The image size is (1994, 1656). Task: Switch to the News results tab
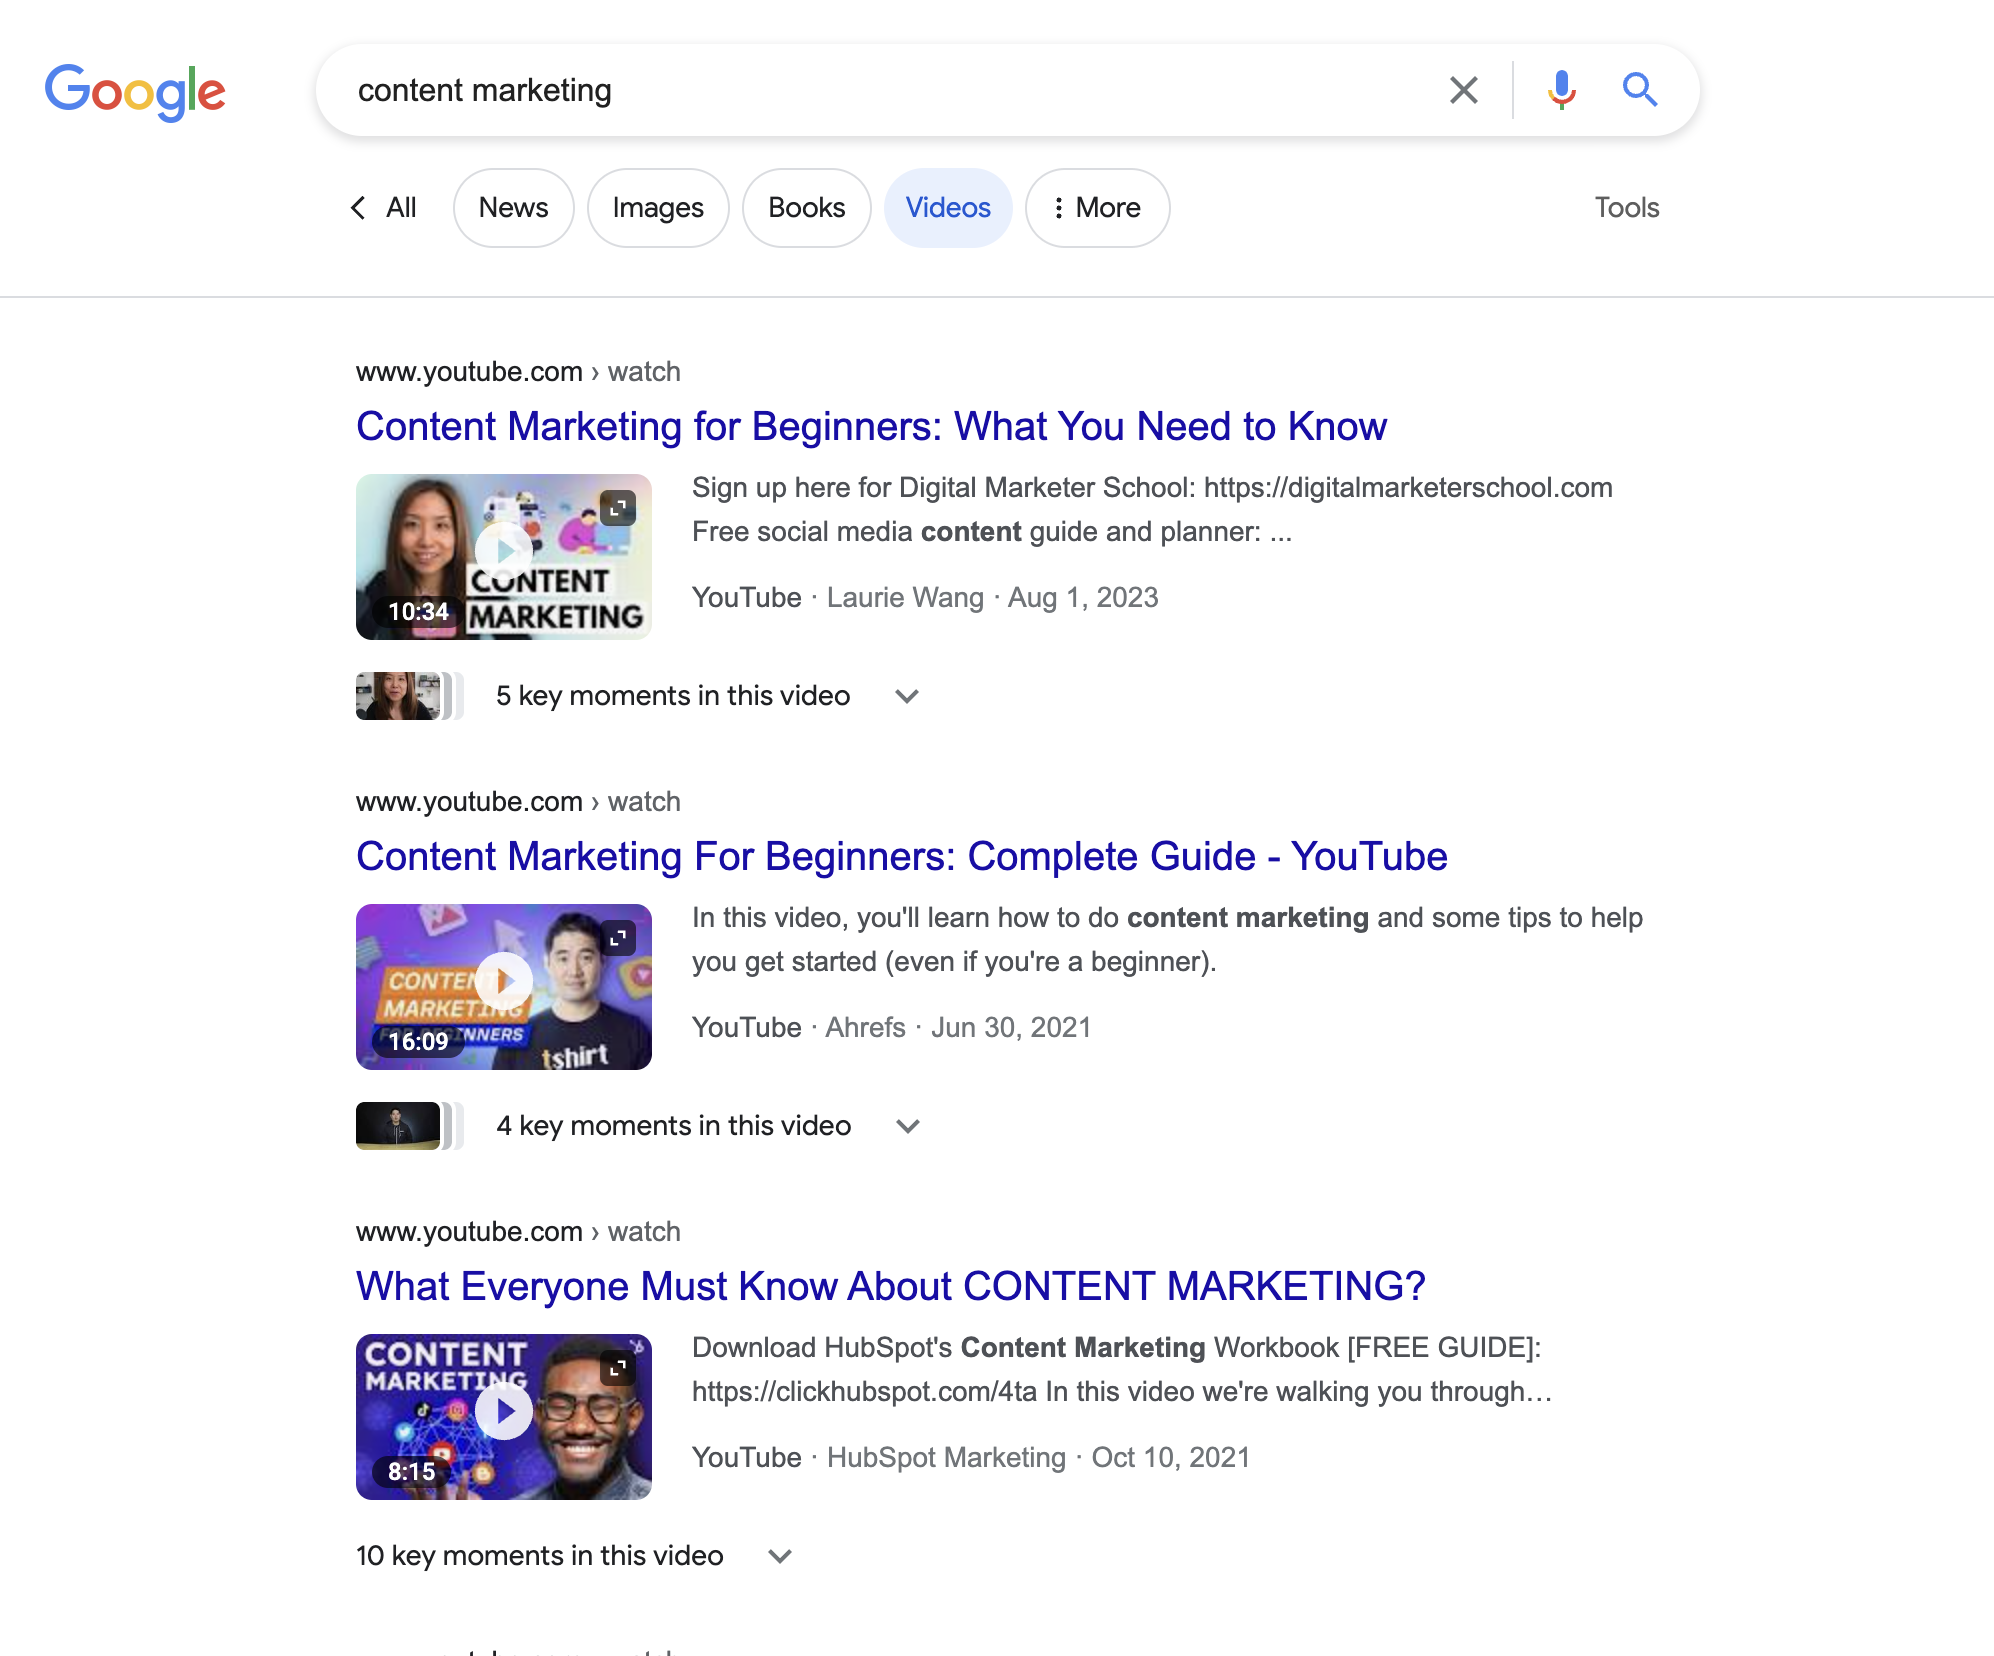513,207
